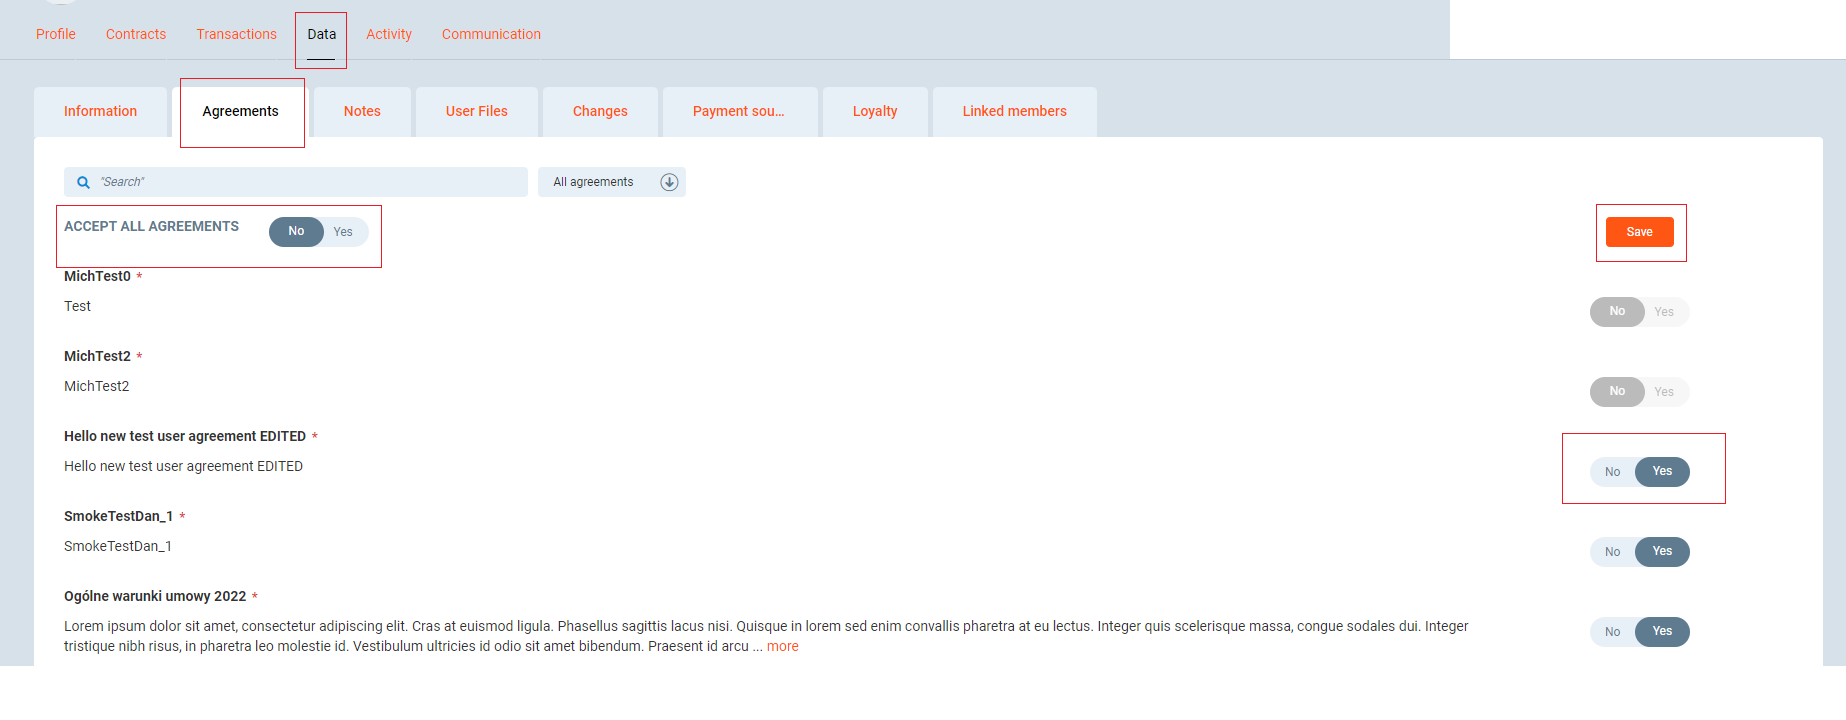Toggle Accept All Agreements switch
The height and width of the screenshot is (720, 1846).
[318, 232]
